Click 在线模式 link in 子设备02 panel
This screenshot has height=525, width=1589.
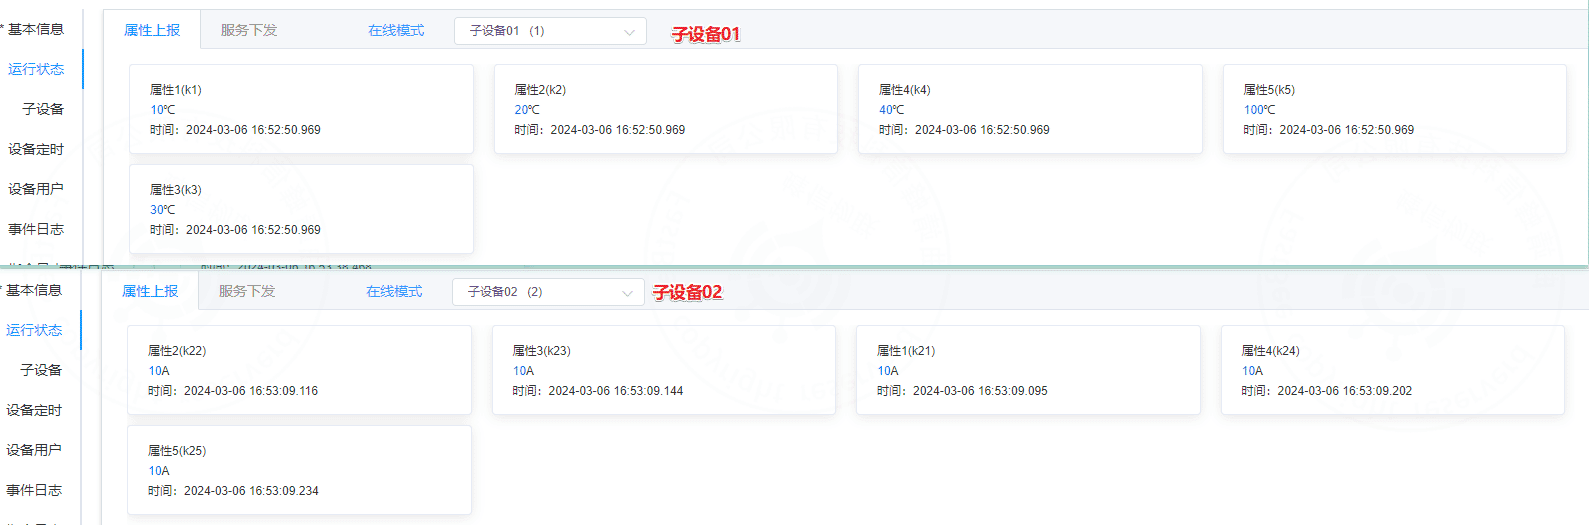click(394, 291)
